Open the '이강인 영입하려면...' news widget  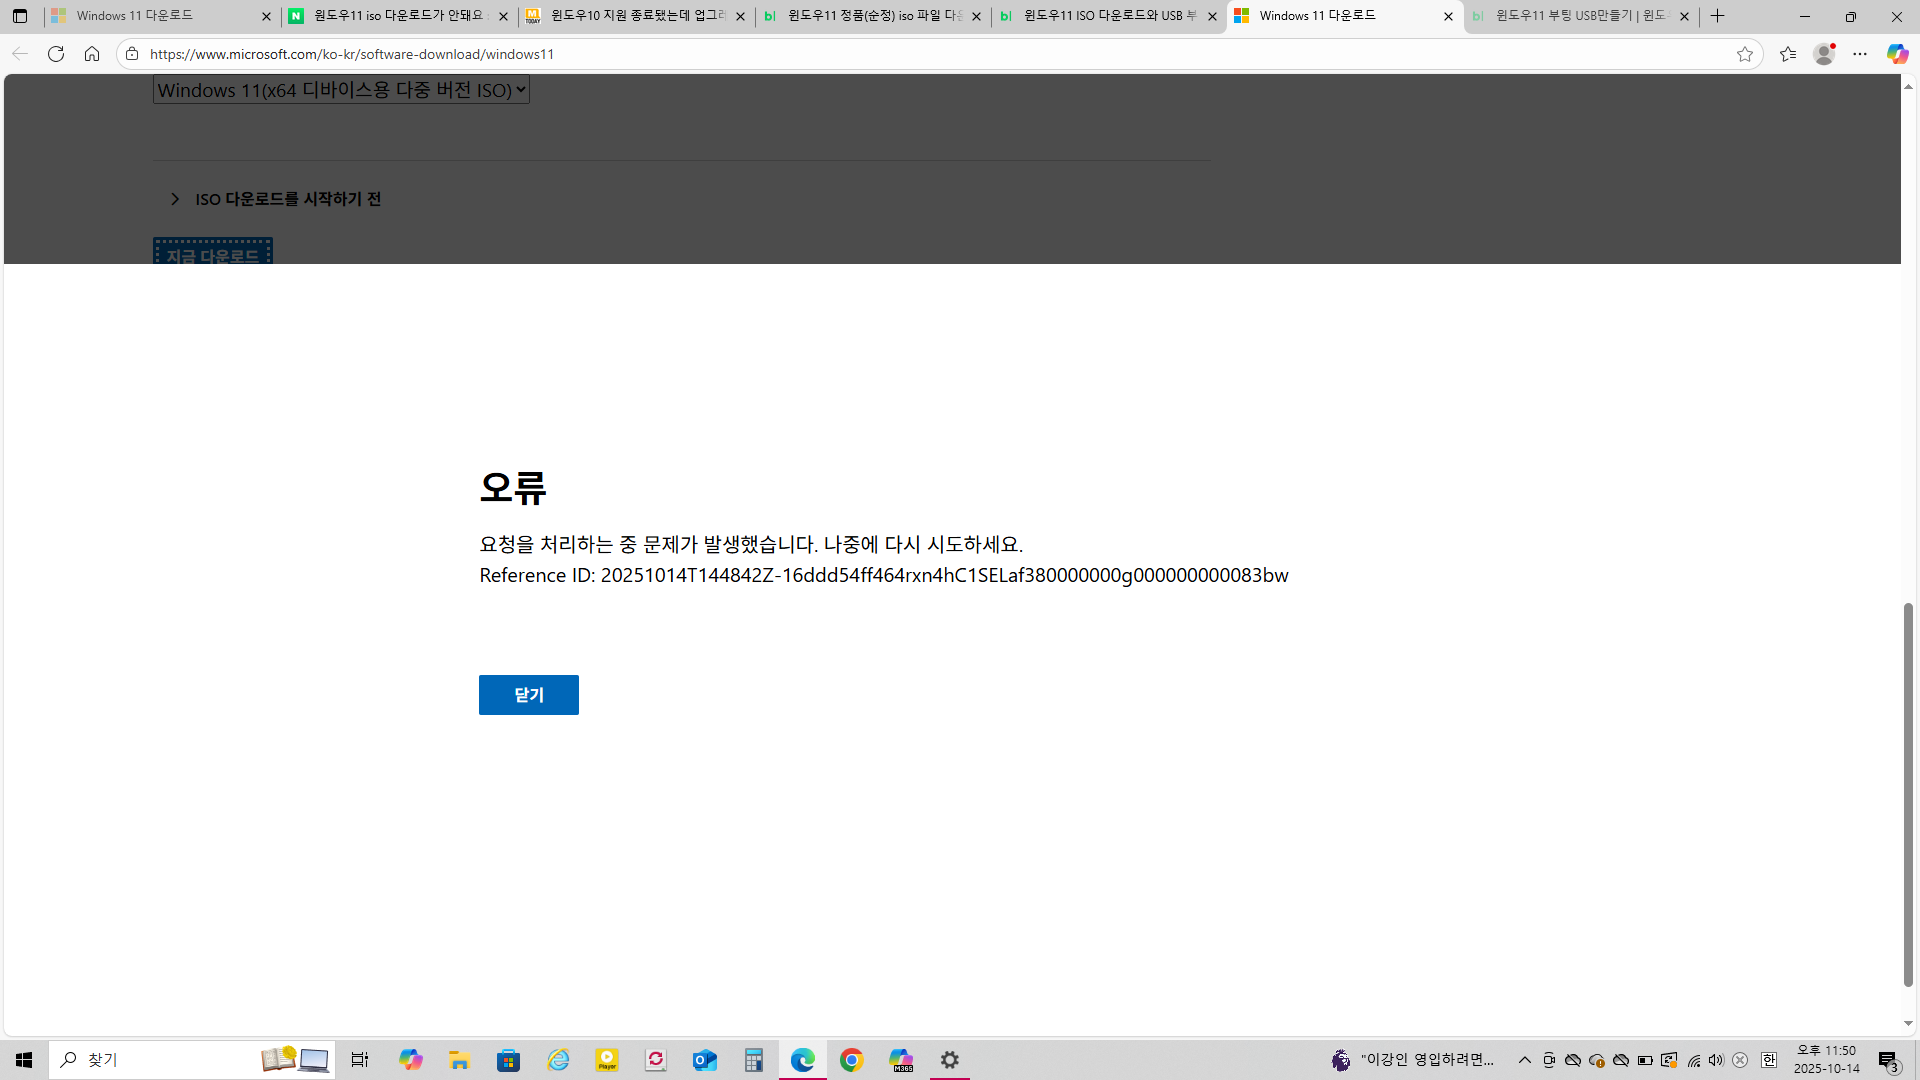pos(1412,1060)
